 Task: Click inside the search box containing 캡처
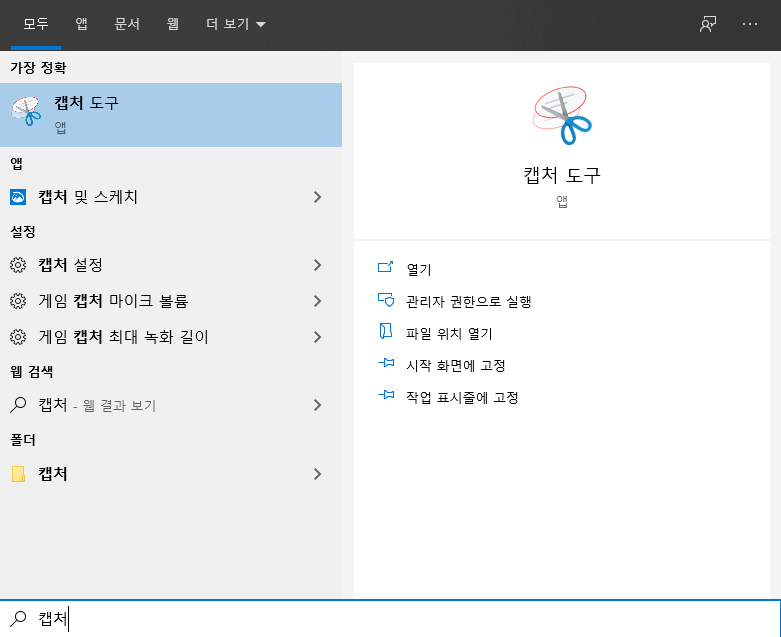[390, 618]
